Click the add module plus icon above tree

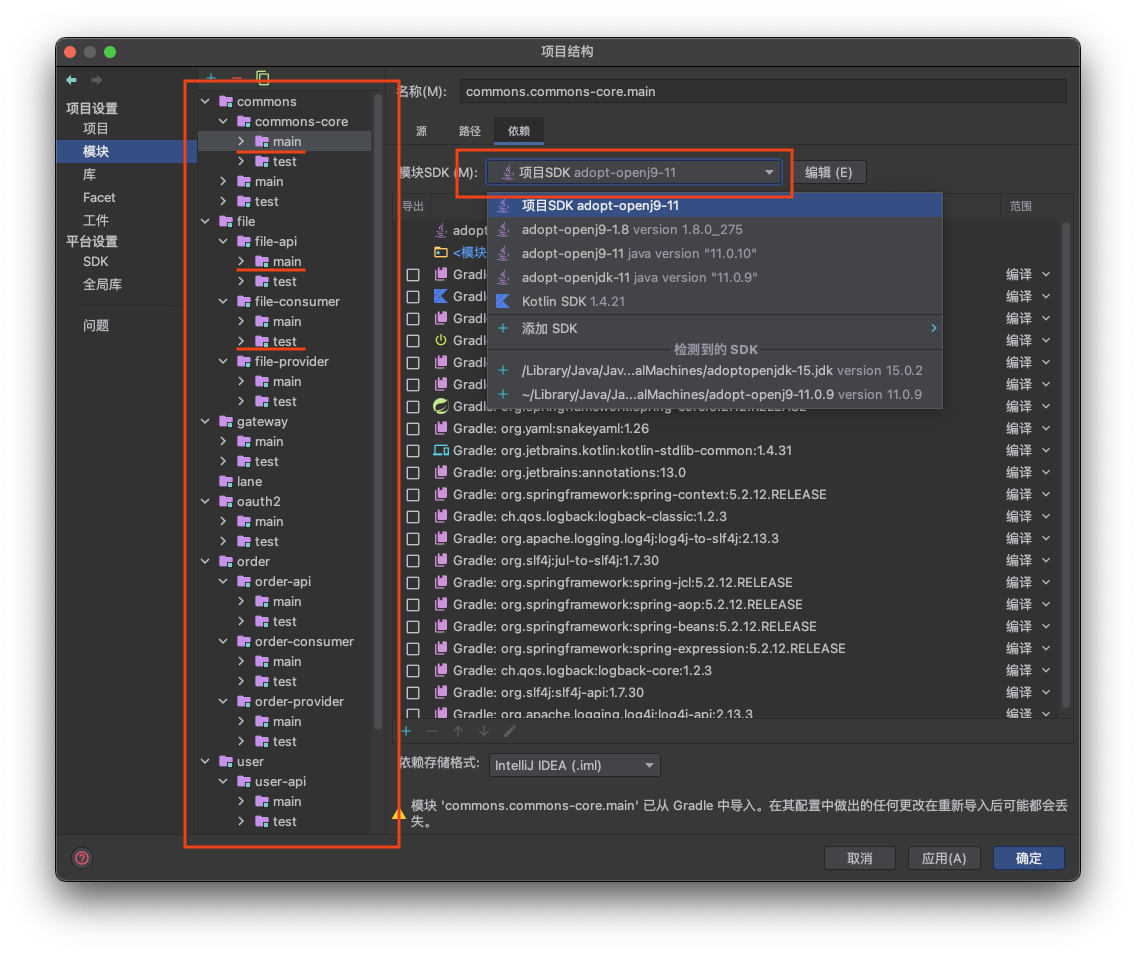(x=211, y=77)
